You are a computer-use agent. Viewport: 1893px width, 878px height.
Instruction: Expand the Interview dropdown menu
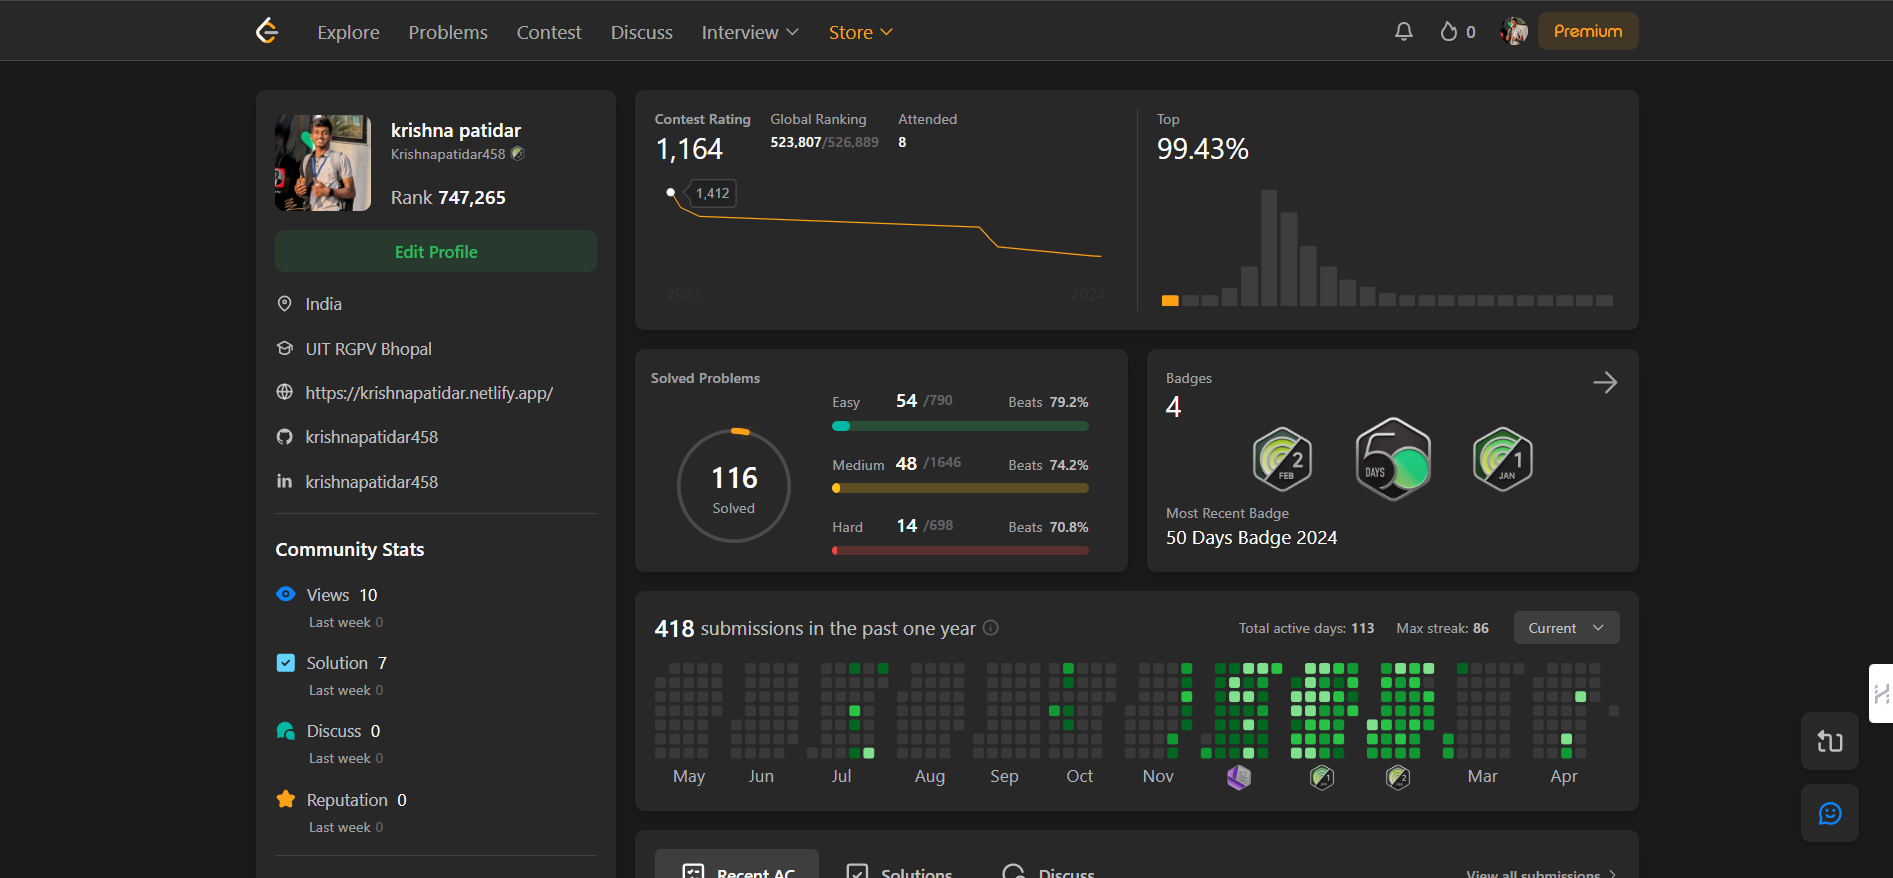(x=750, y=32)
